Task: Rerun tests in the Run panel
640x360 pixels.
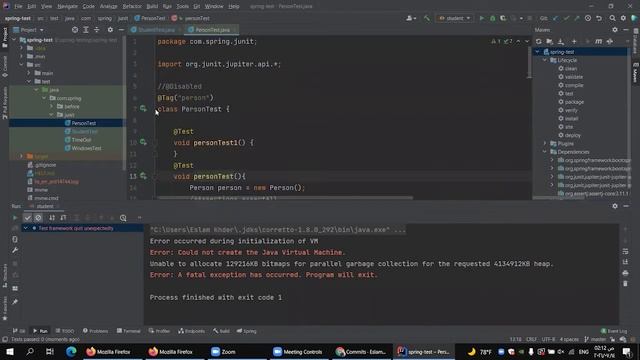Action: tap(15, 218)
